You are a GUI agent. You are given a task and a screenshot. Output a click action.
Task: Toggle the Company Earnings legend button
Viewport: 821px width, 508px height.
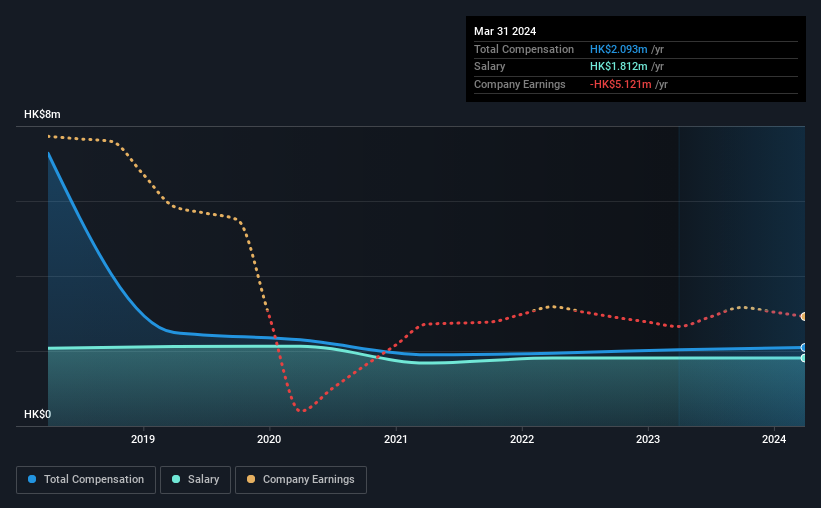point(301,480)
